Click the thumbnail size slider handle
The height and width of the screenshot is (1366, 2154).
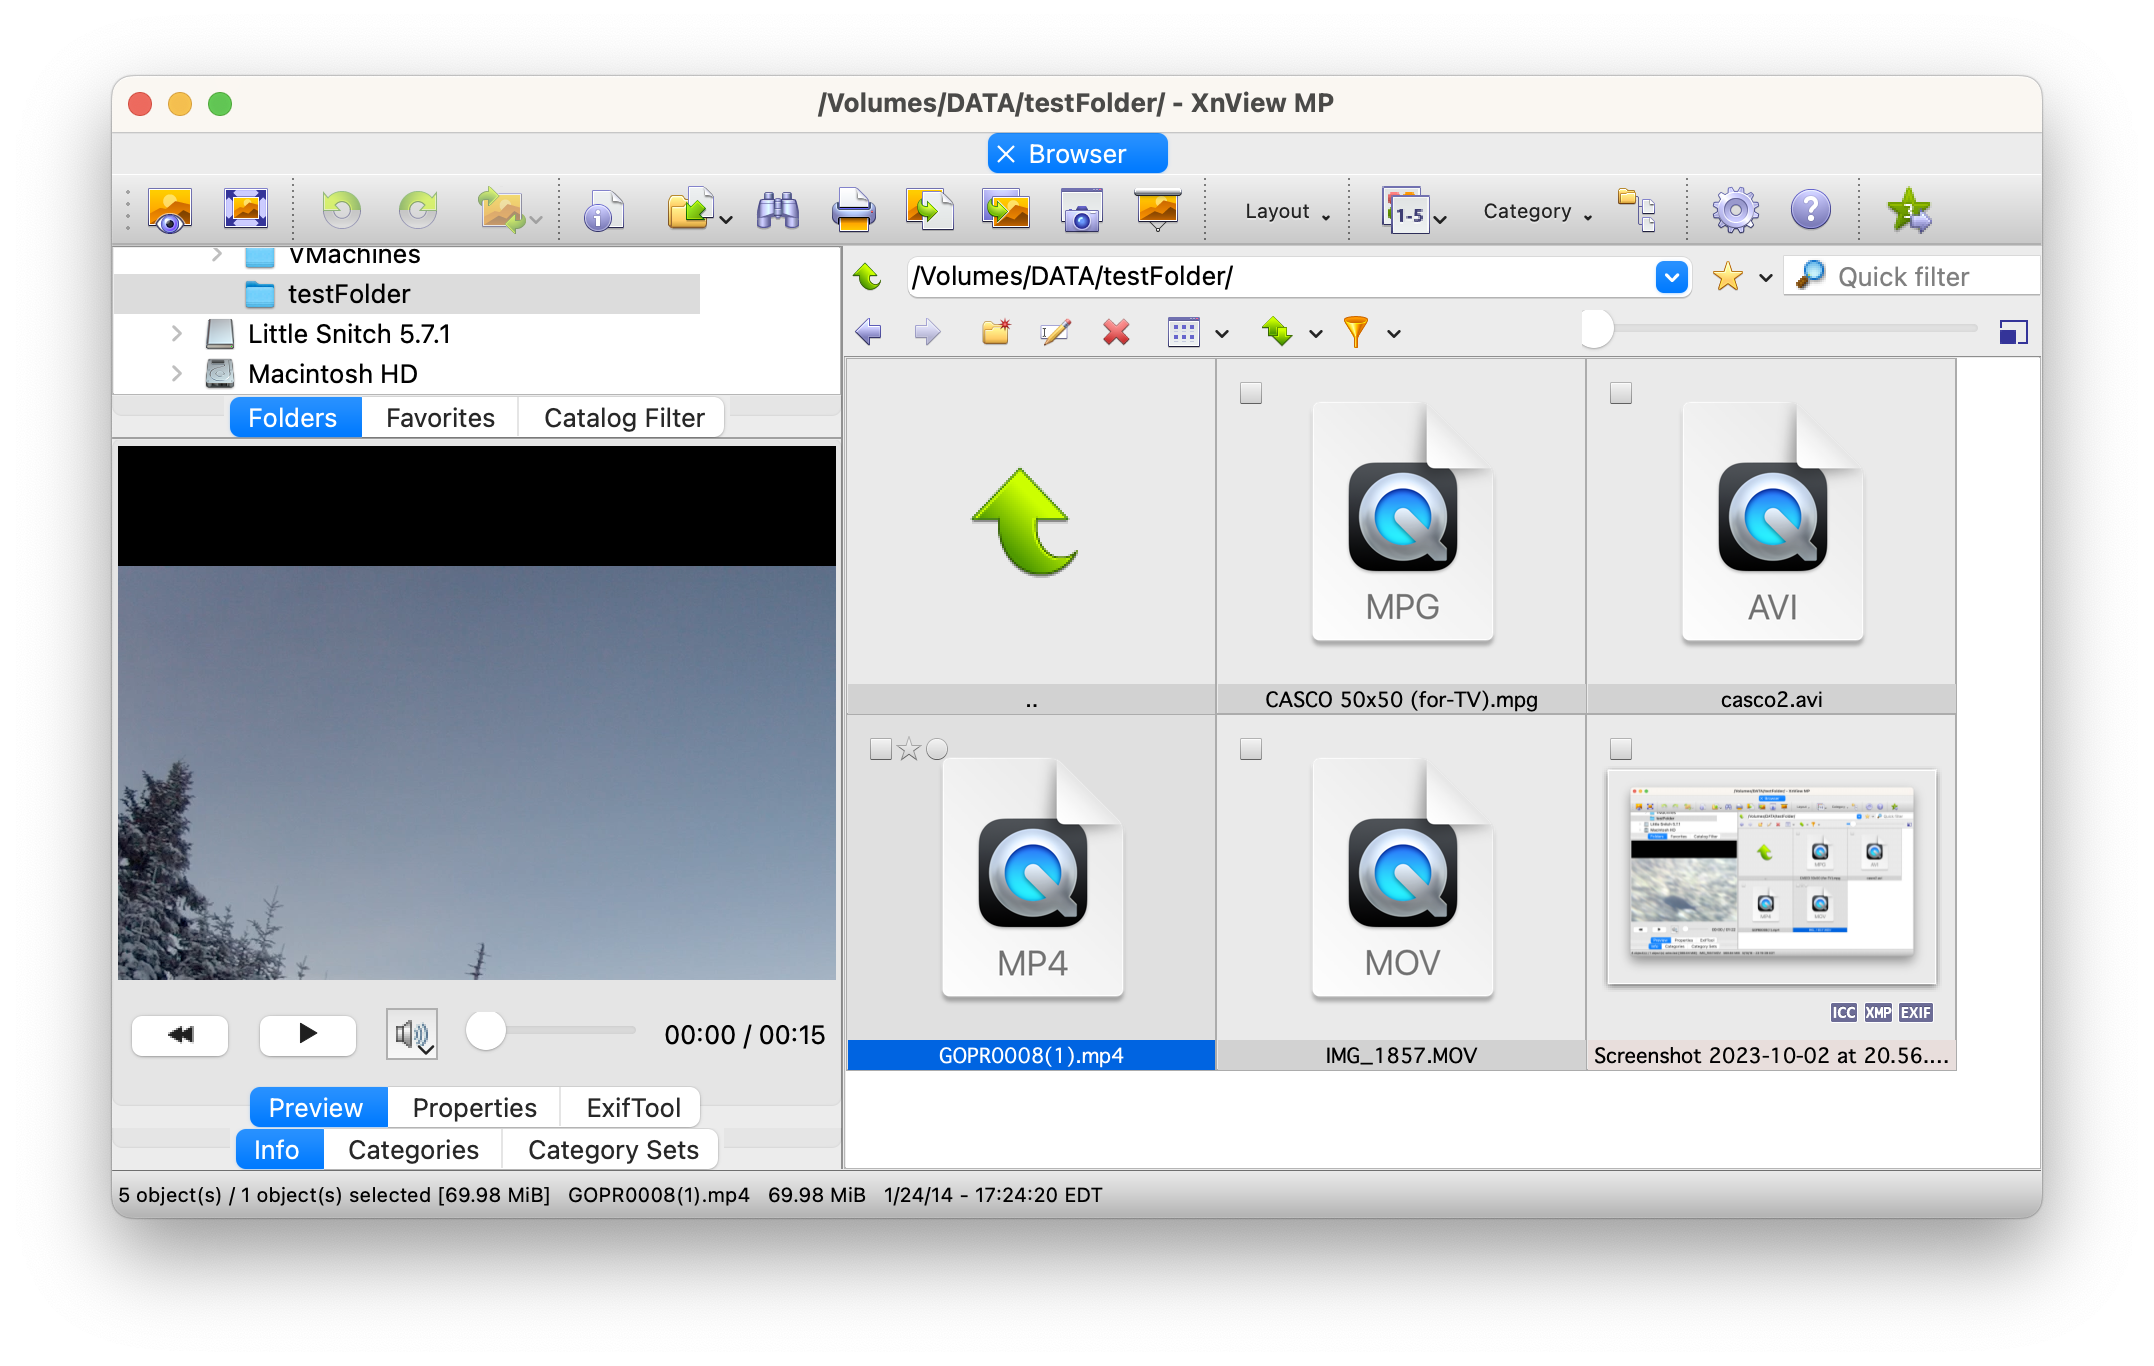click(1597, 328)
